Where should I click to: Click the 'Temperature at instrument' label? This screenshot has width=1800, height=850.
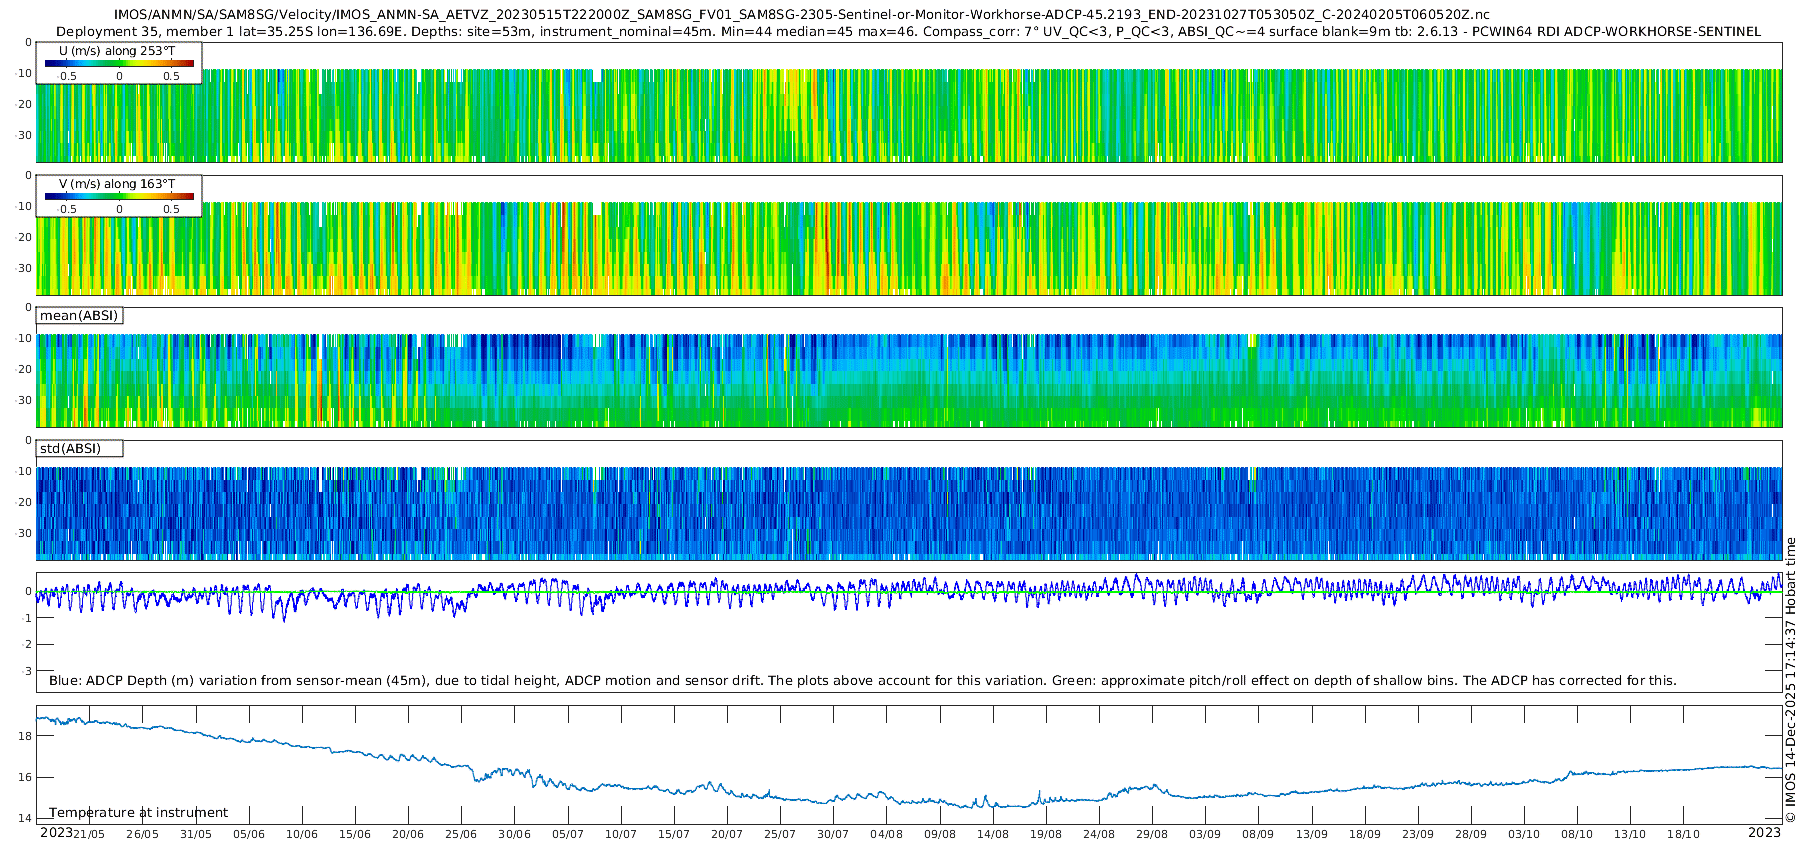coord(138,813)
